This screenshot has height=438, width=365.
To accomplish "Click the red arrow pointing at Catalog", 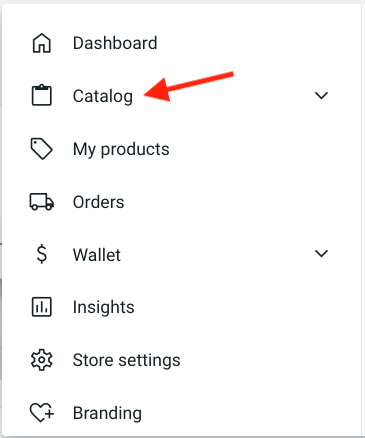I will coord(189,86).
